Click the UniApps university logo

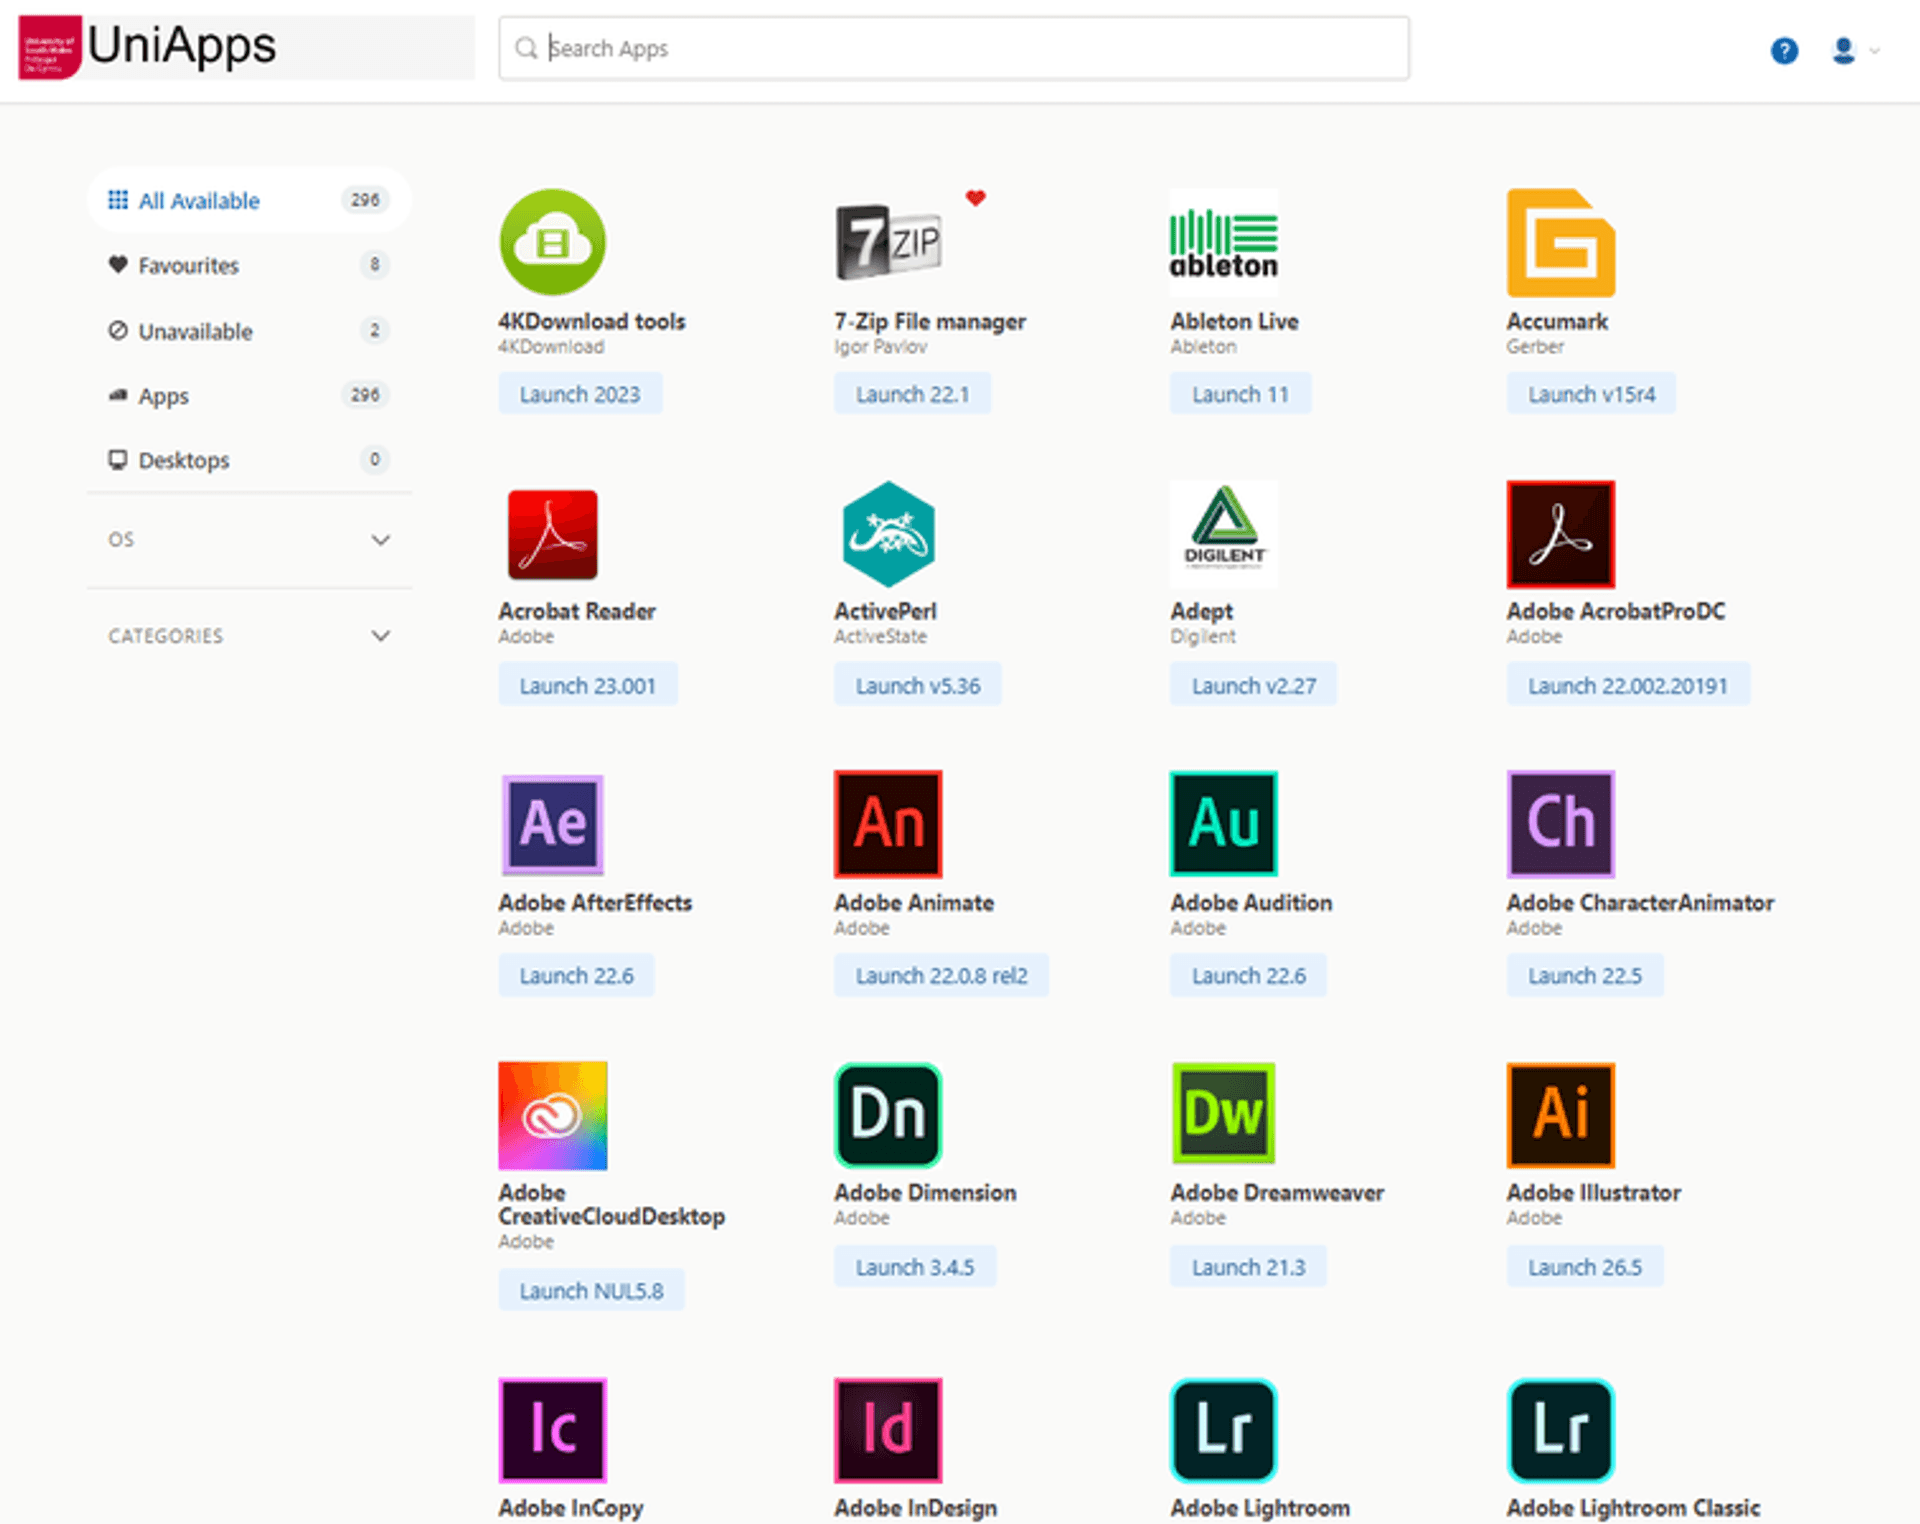click(x=50, y=47)
